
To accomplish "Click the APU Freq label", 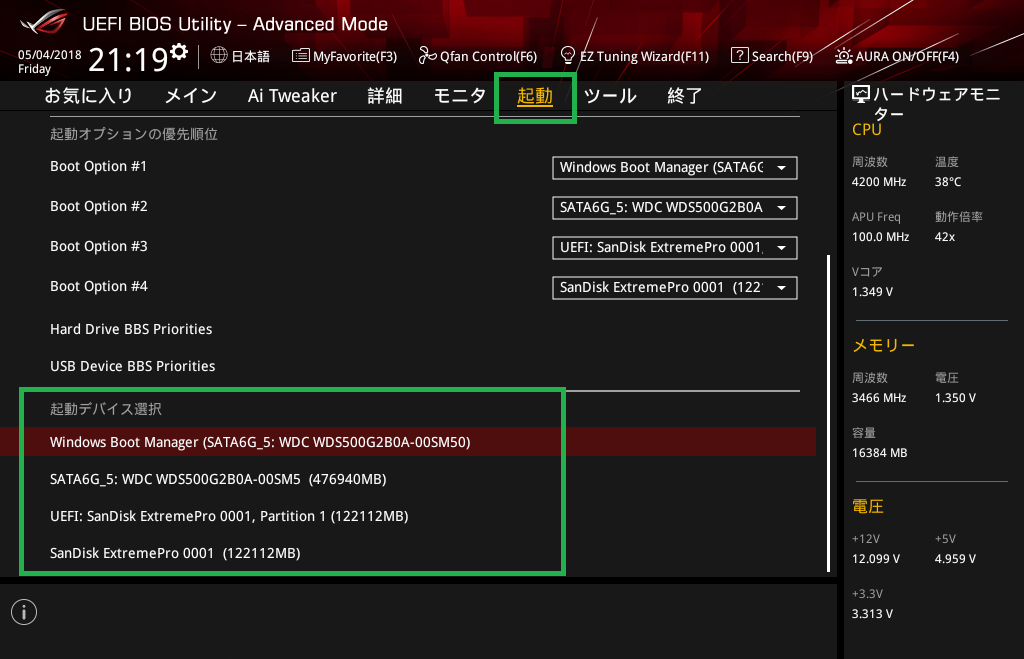I will [x=876, y=217].
